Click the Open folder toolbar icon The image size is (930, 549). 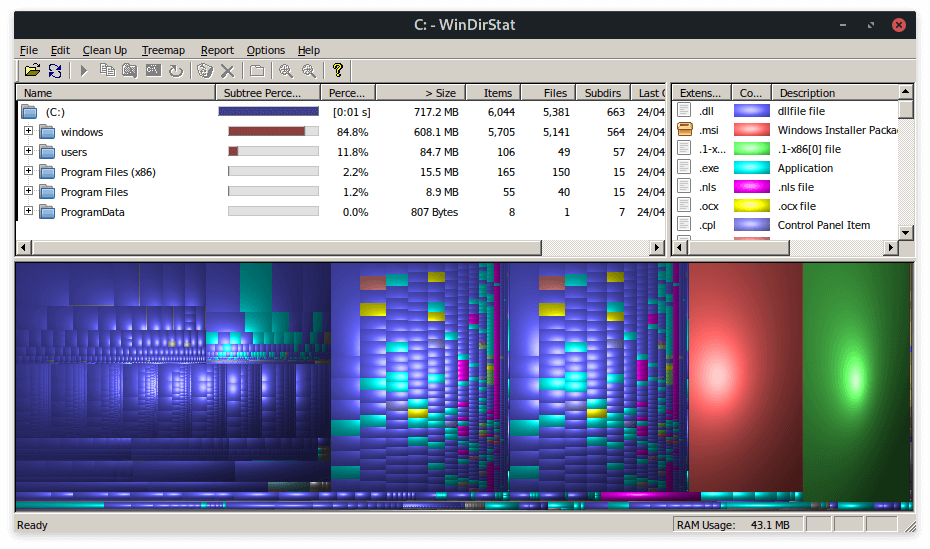point(32,71)
